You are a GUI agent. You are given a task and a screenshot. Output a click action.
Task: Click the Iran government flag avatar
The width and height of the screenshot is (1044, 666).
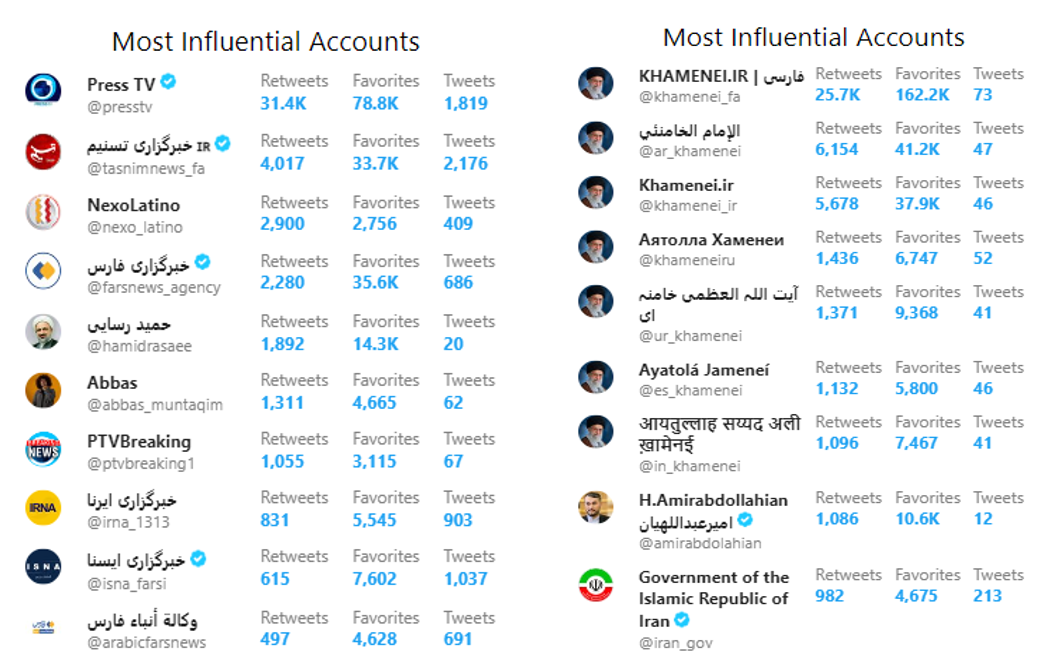[595, 585]
